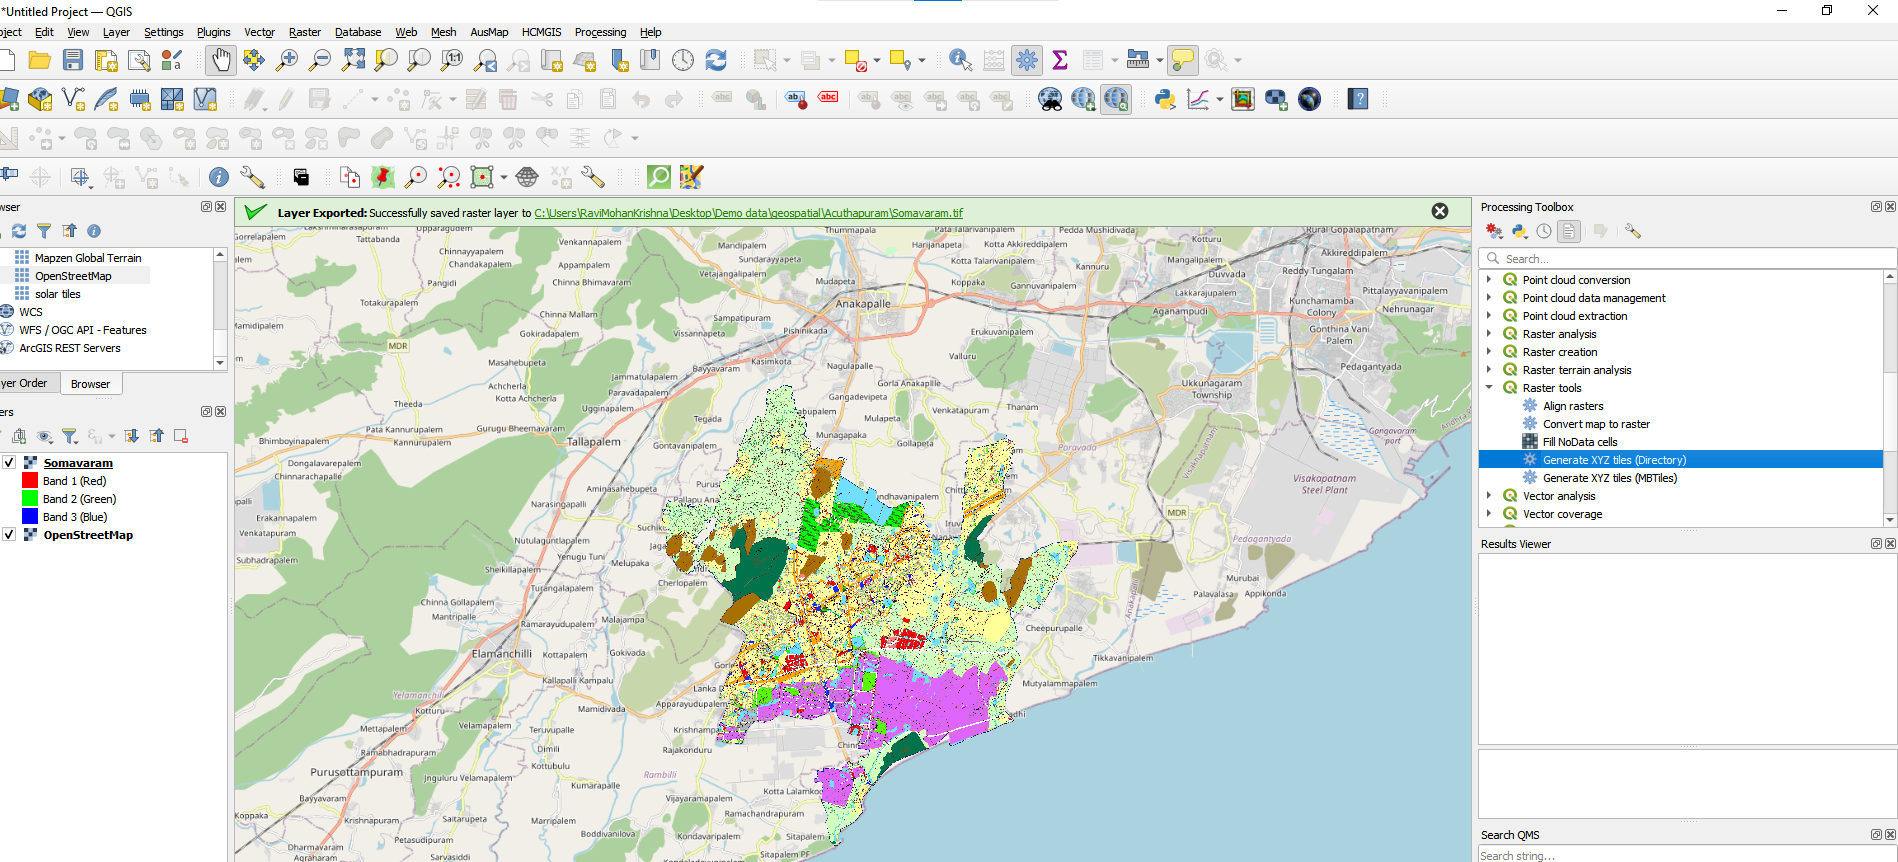Click Zoom Full extent icon
The image size is (1898, 862).
tap(353, 60)
